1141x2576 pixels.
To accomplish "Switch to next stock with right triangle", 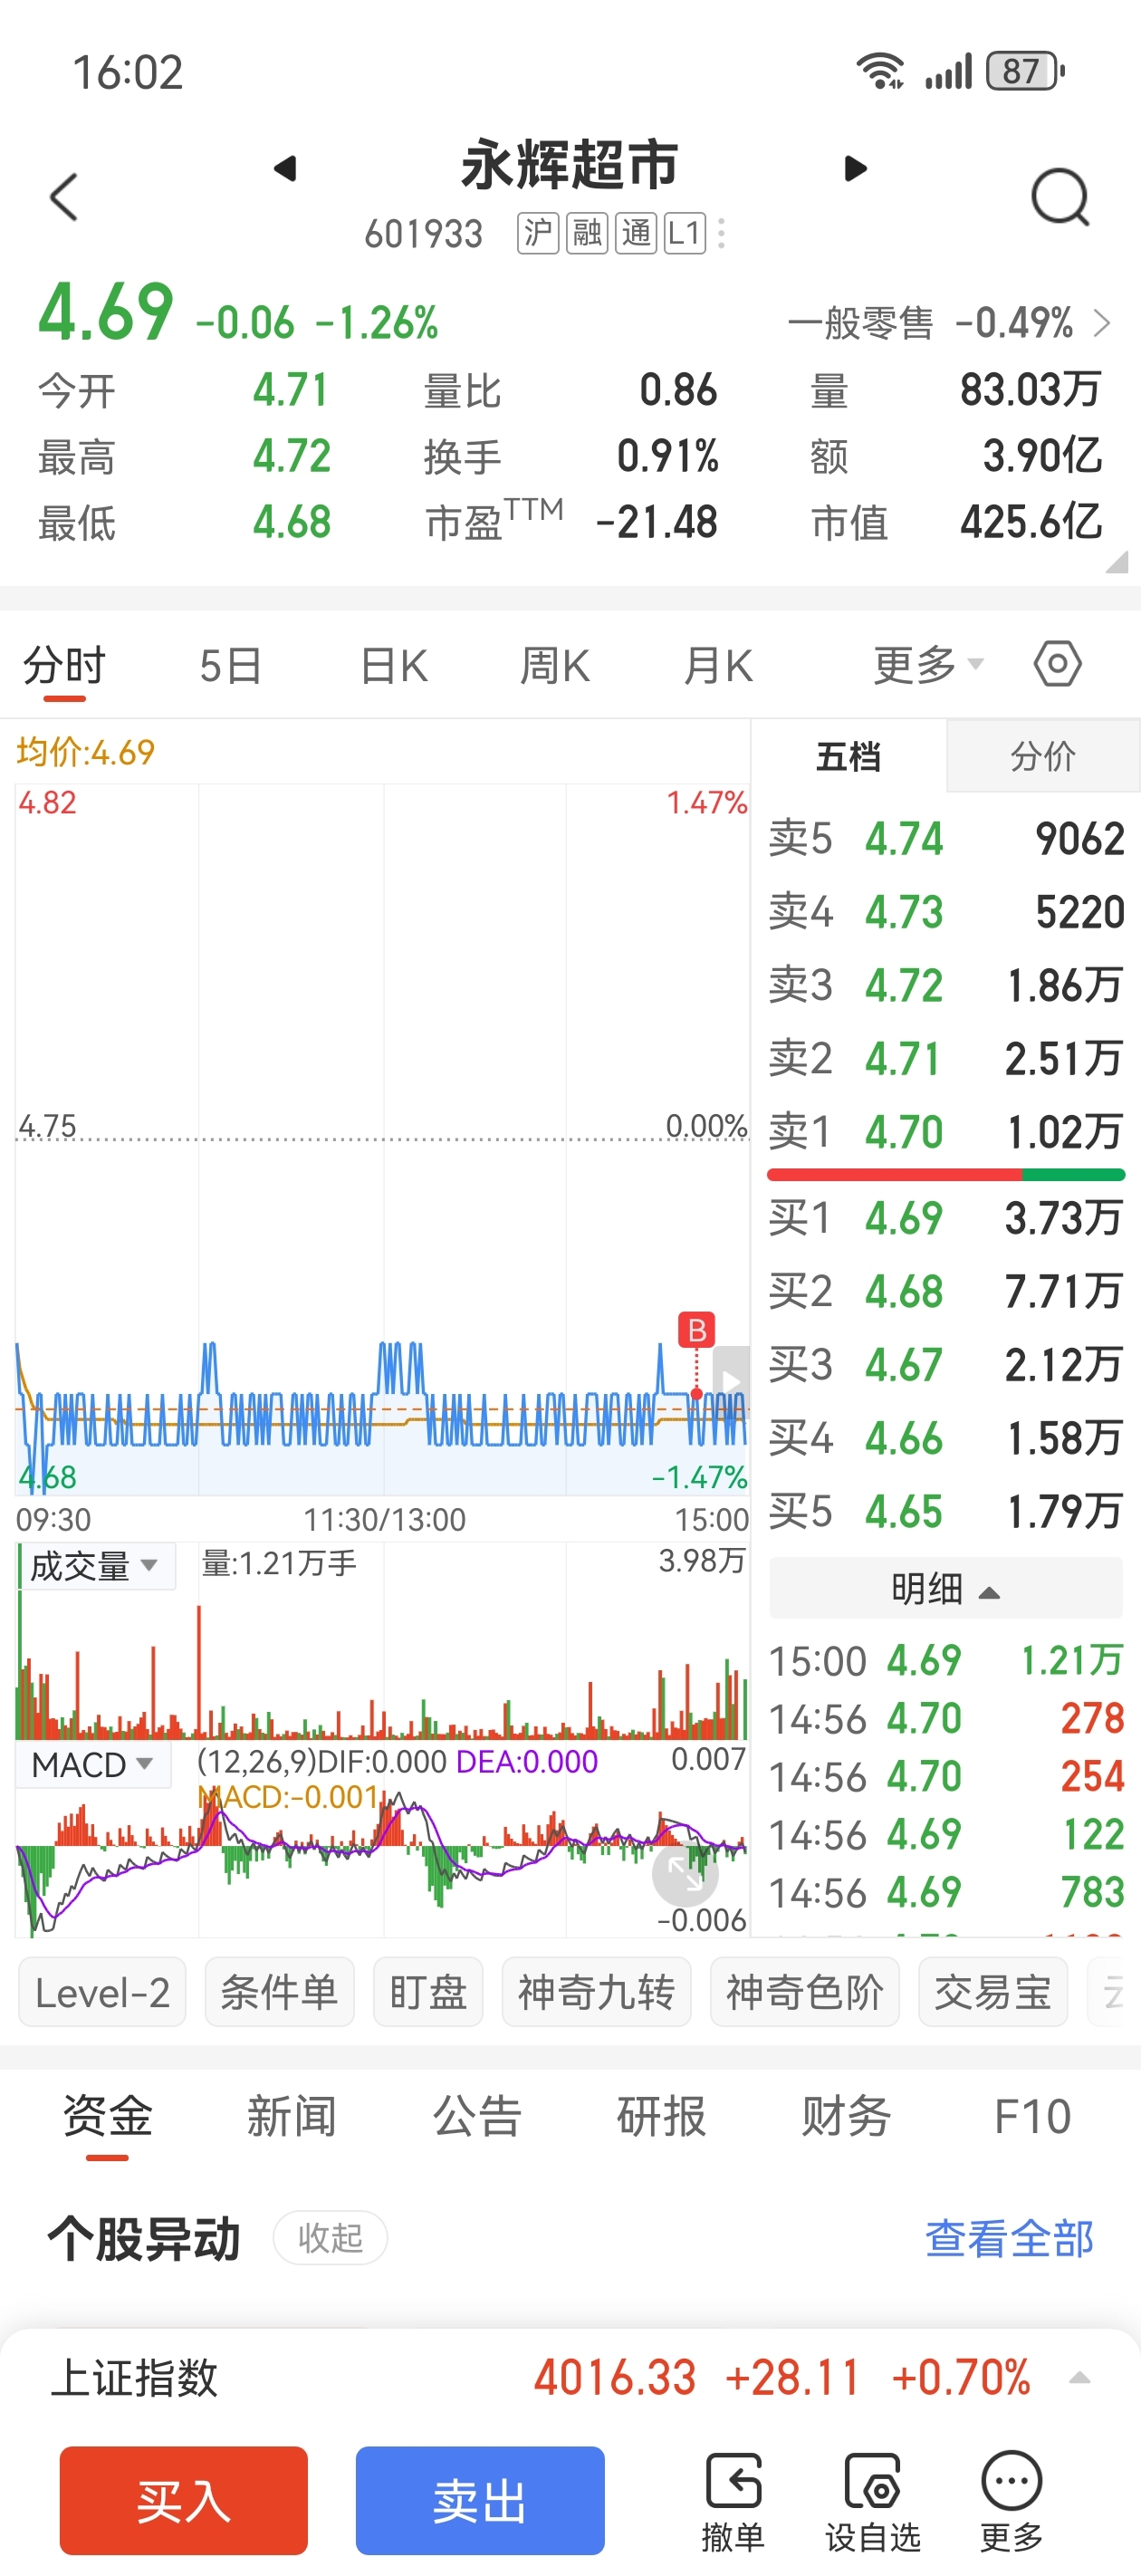I will click(854, 168).
